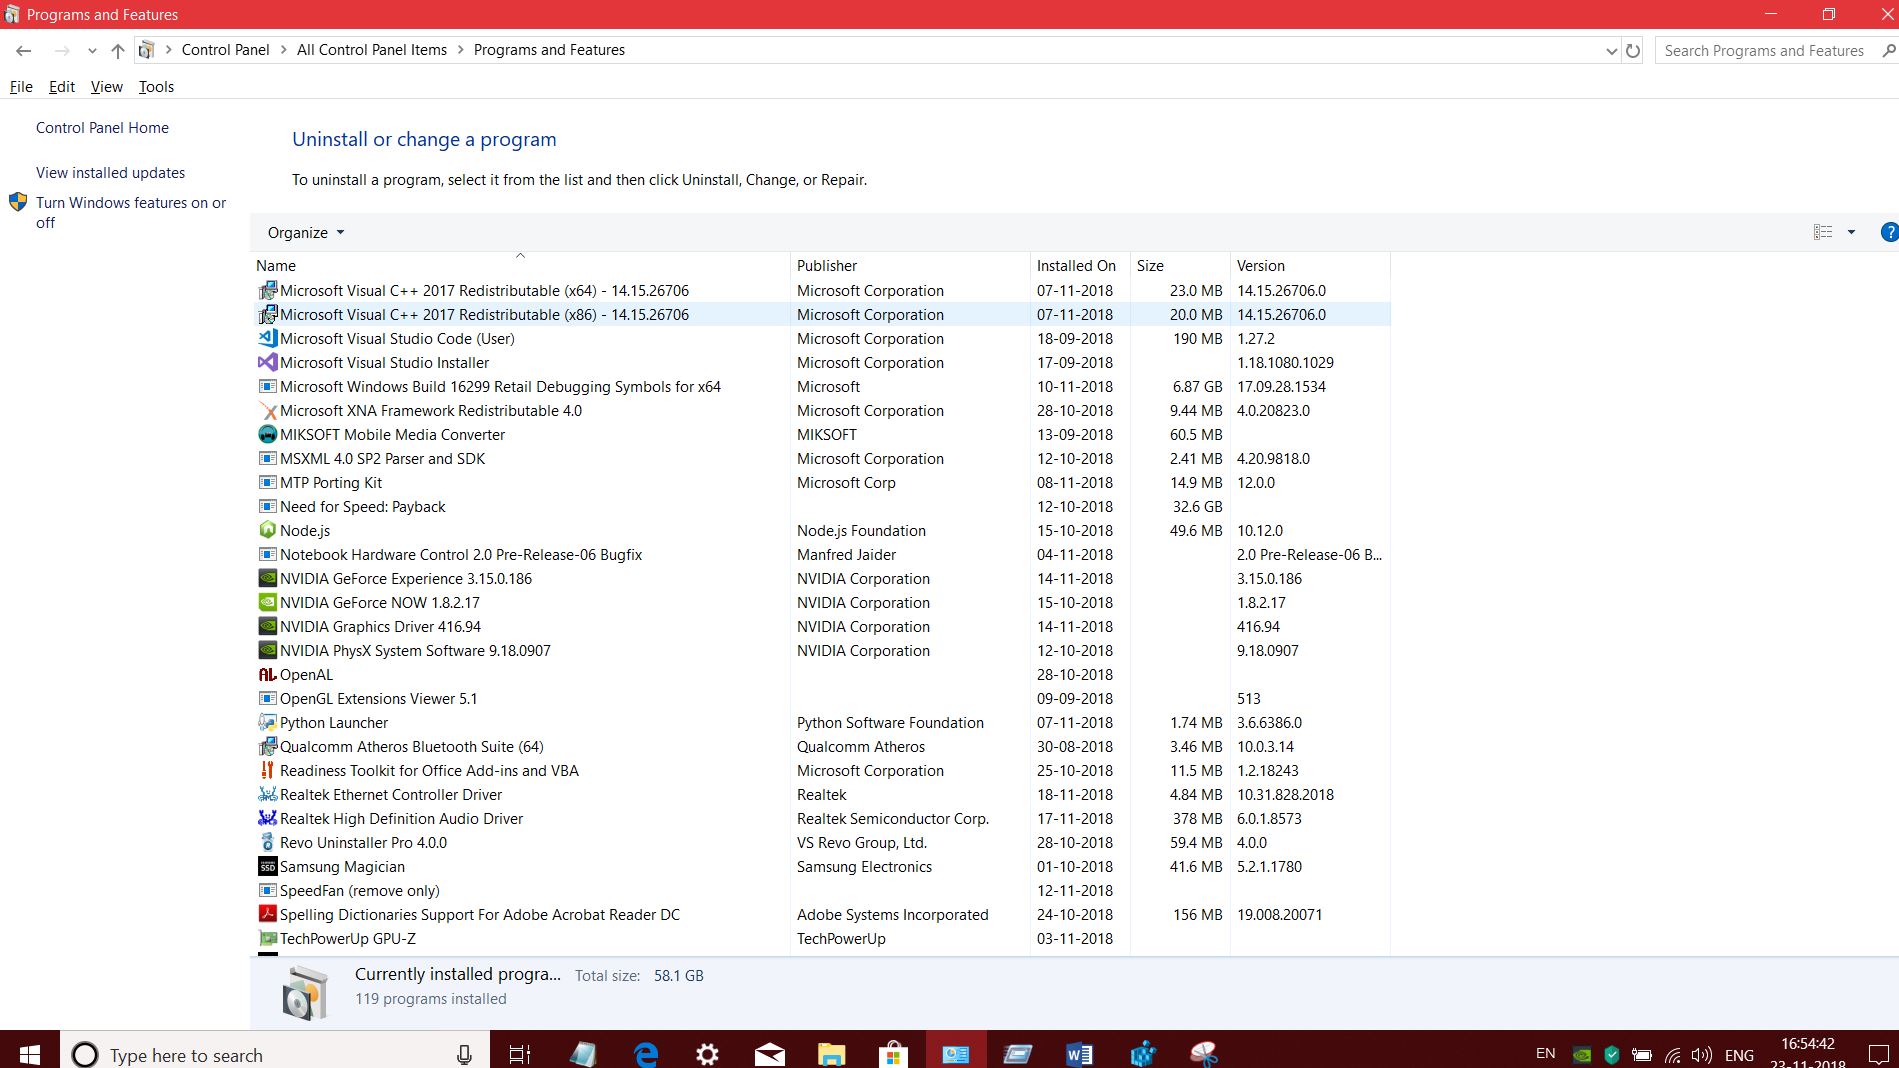Click the Visual C++ 2017 x64 icon
1899x1068 pixels.
(267, 290)
